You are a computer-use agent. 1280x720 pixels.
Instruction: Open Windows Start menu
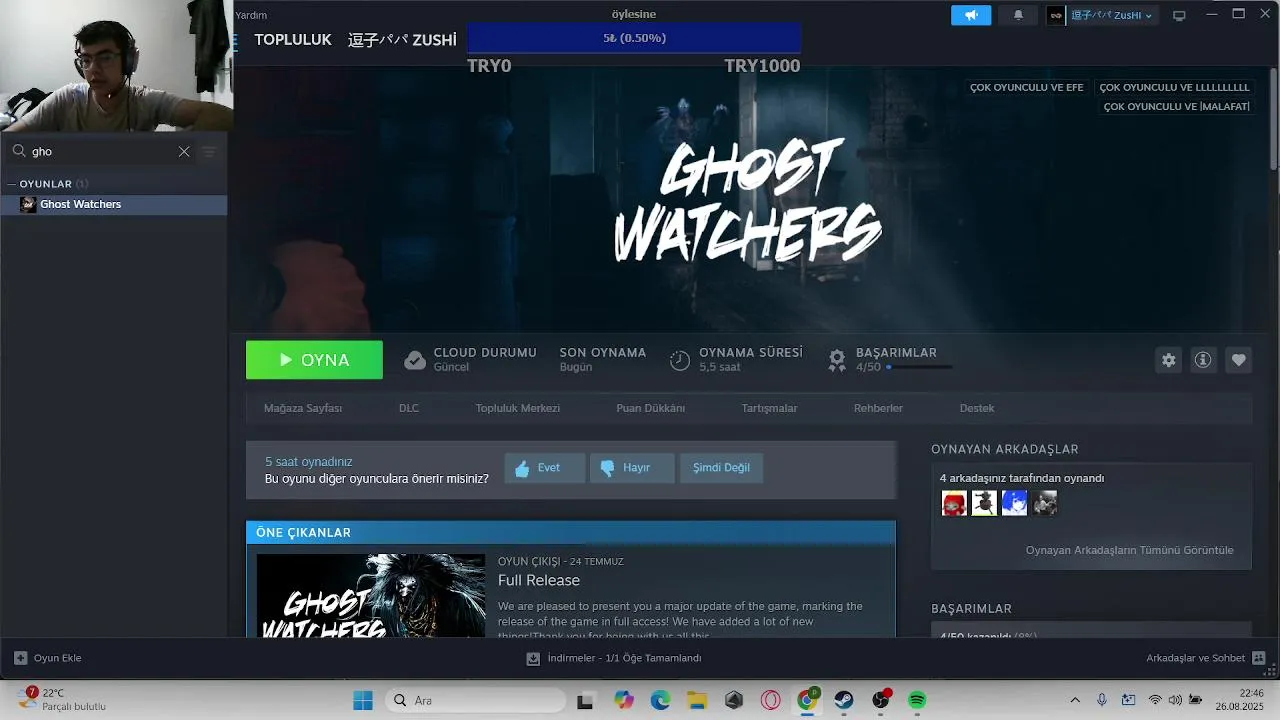[x=362, y=700]
